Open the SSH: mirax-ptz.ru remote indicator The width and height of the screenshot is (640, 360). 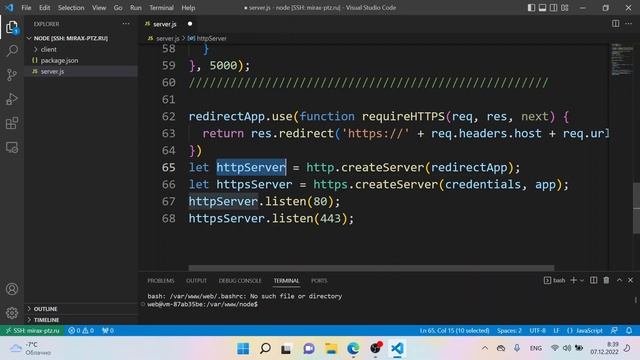tap(32, 331)
